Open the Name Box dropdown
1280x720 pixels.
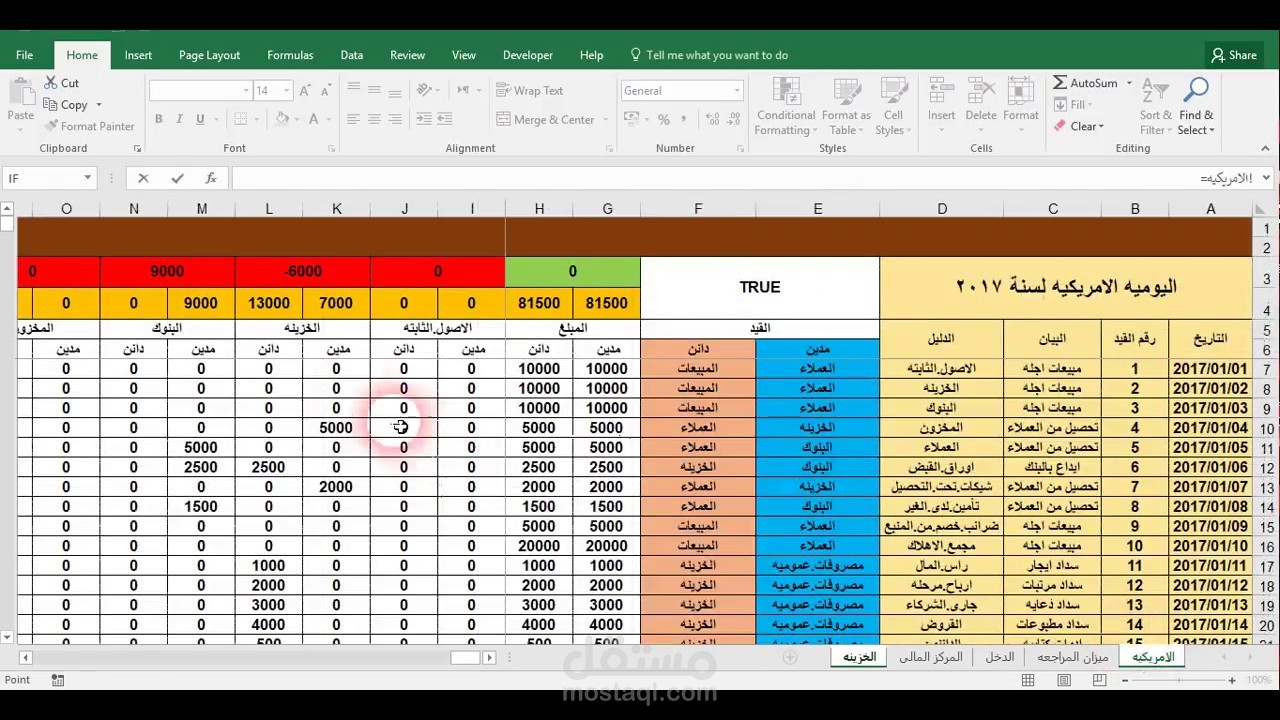87,178
